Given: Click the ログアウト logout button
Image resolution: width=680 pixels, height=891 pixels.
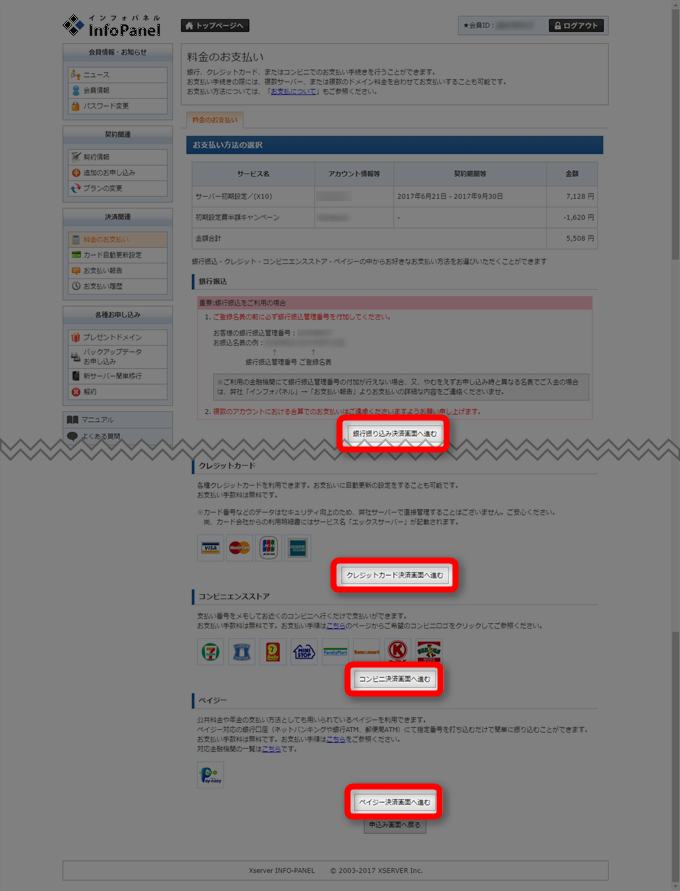Looking at the screenshot, I should pos(576,26).
